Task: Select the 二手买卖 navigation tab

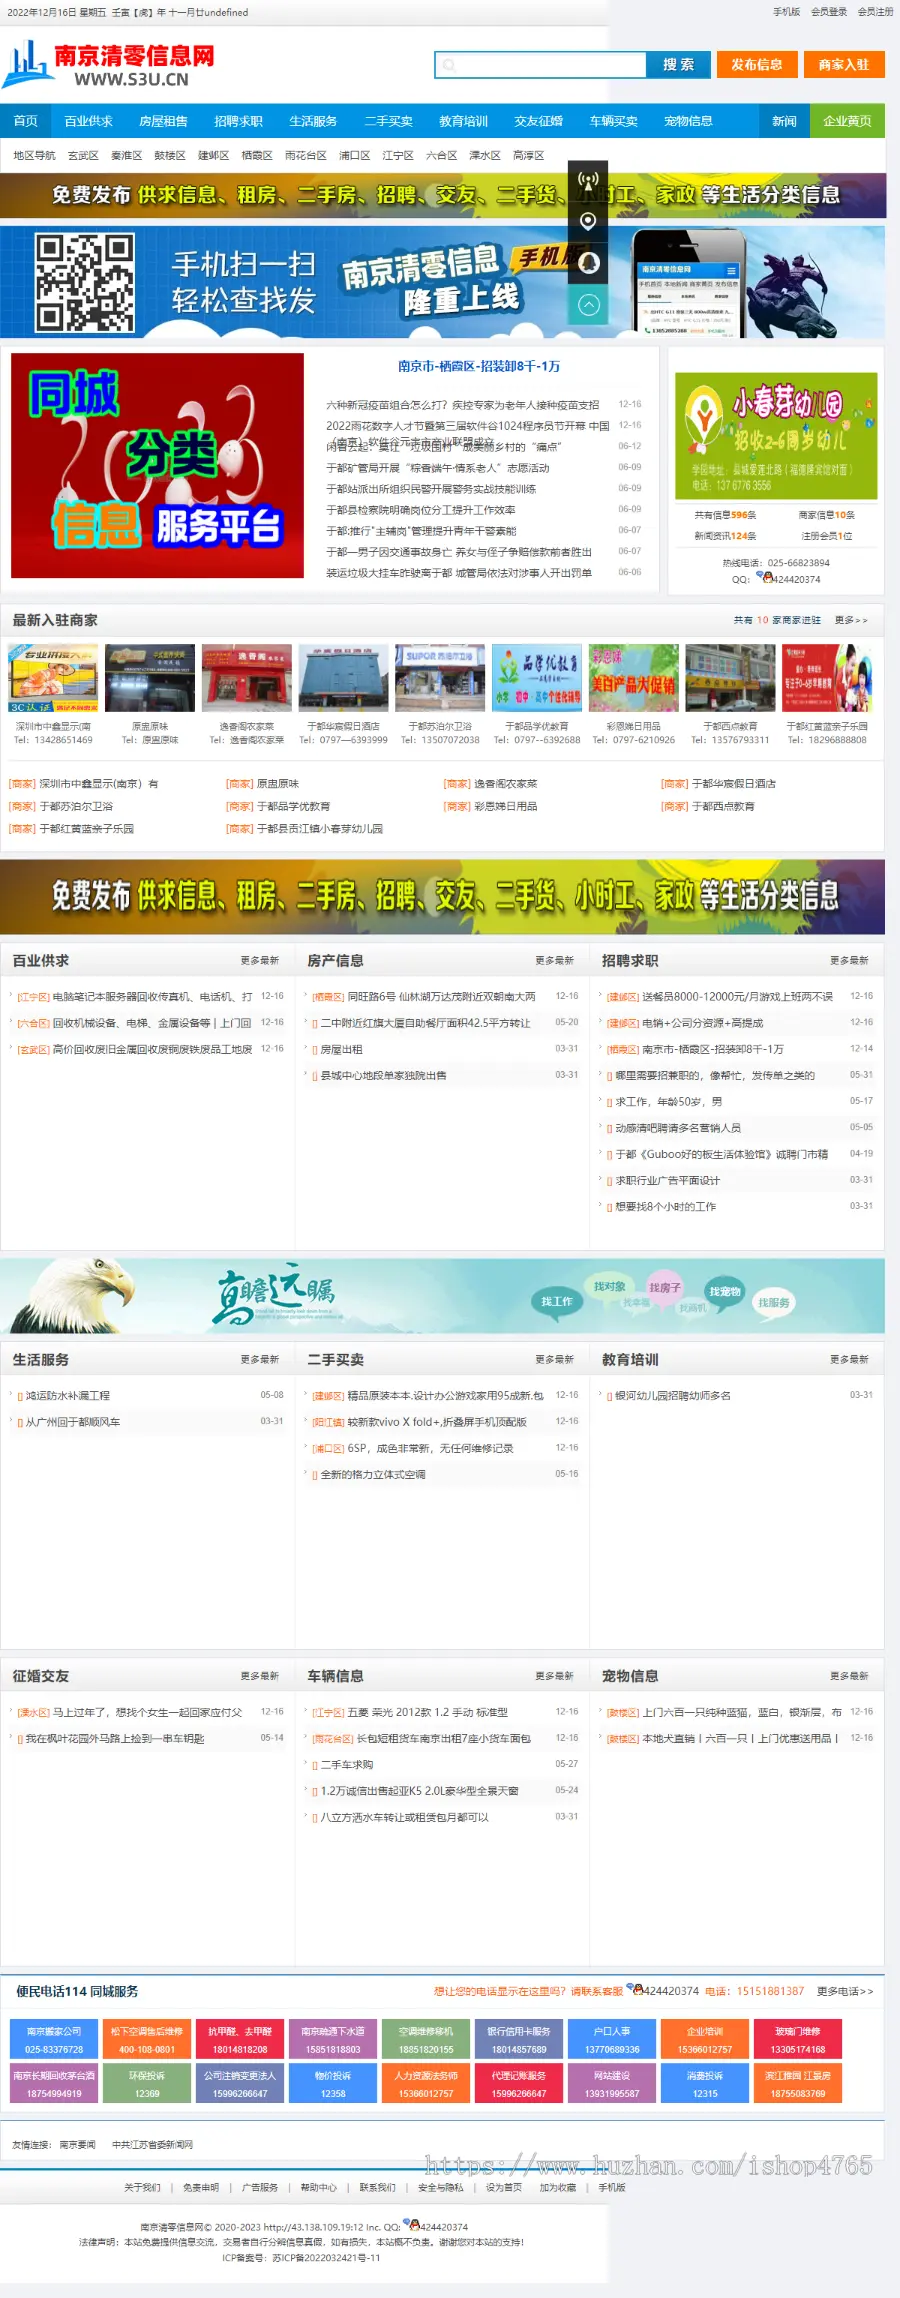Action: [x=389, y=121]
